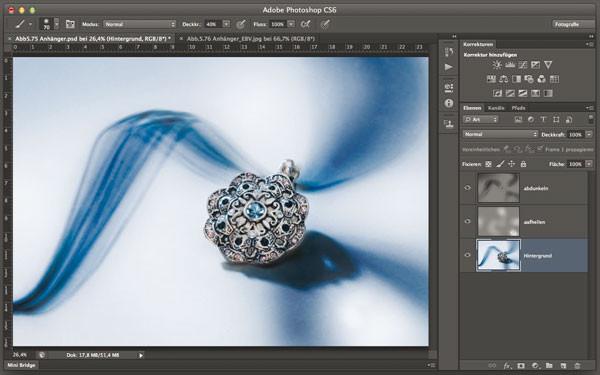Enable airbrush build-up icon
600x375 pixels.
pyautogui.click(x=305, y=24)
